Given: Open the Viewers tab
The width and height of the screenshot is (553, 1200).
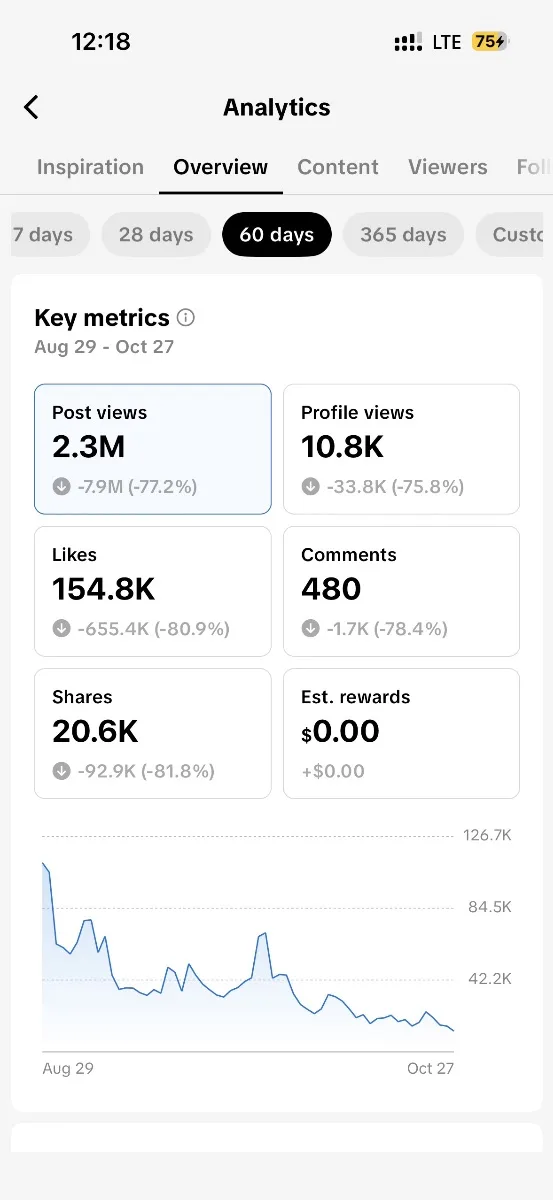Looking at the screenshot, I should [448, 167].
